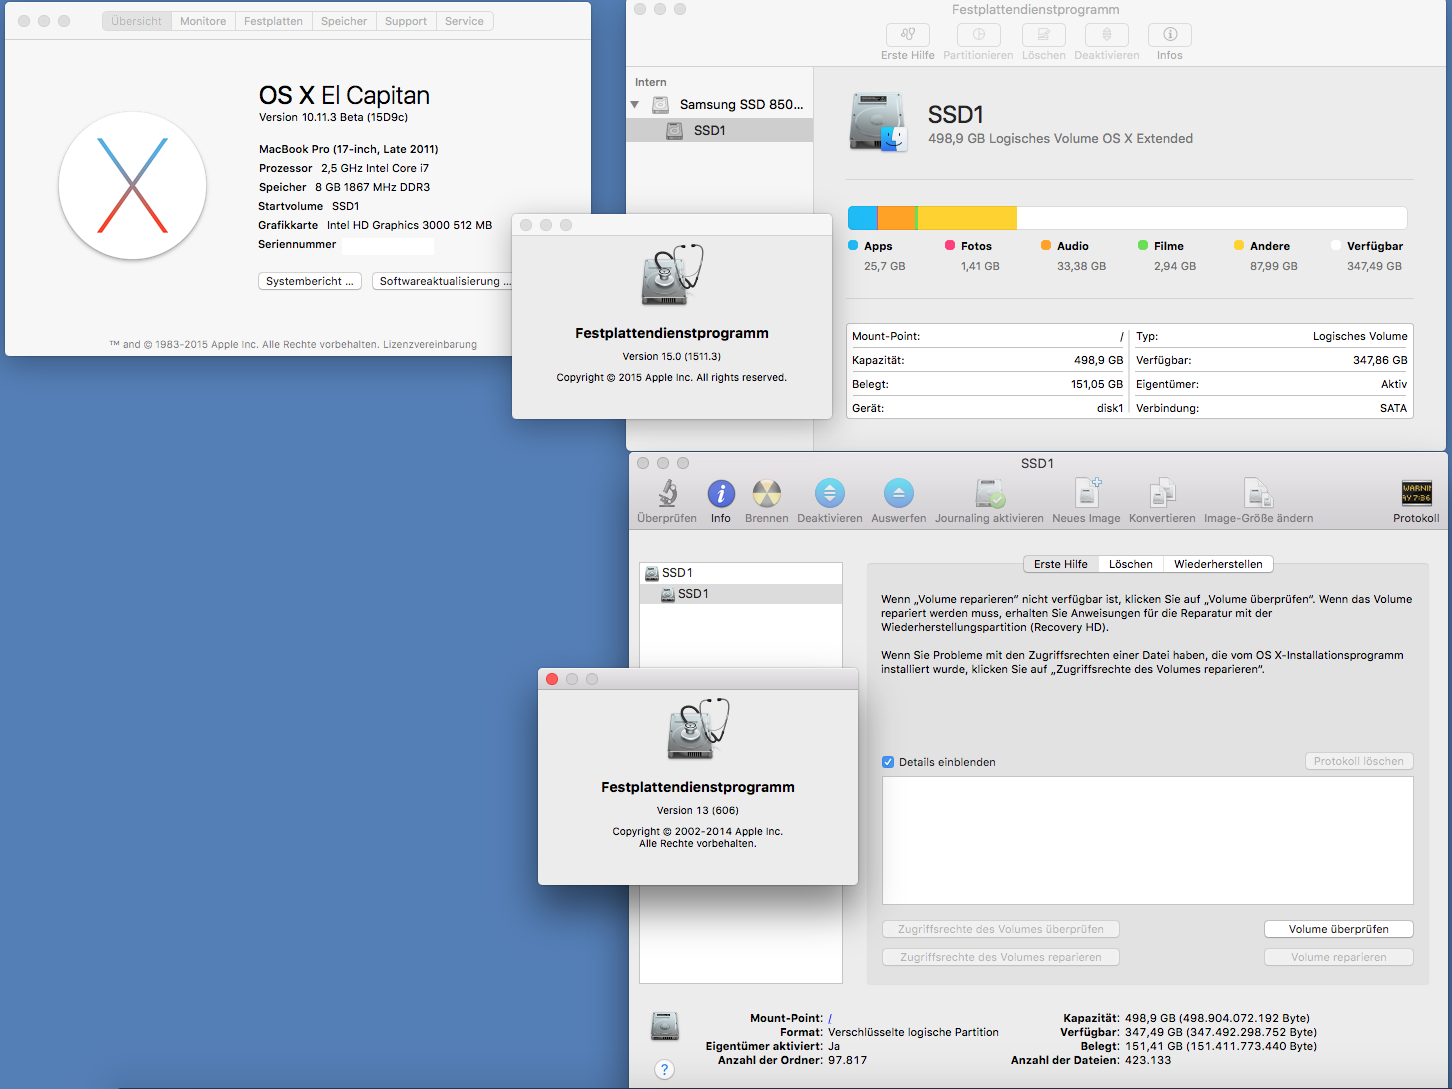Open the Lizenzvereinbarung link
The width and height of the screenshot is (1452, 1089).
[430, 344]
